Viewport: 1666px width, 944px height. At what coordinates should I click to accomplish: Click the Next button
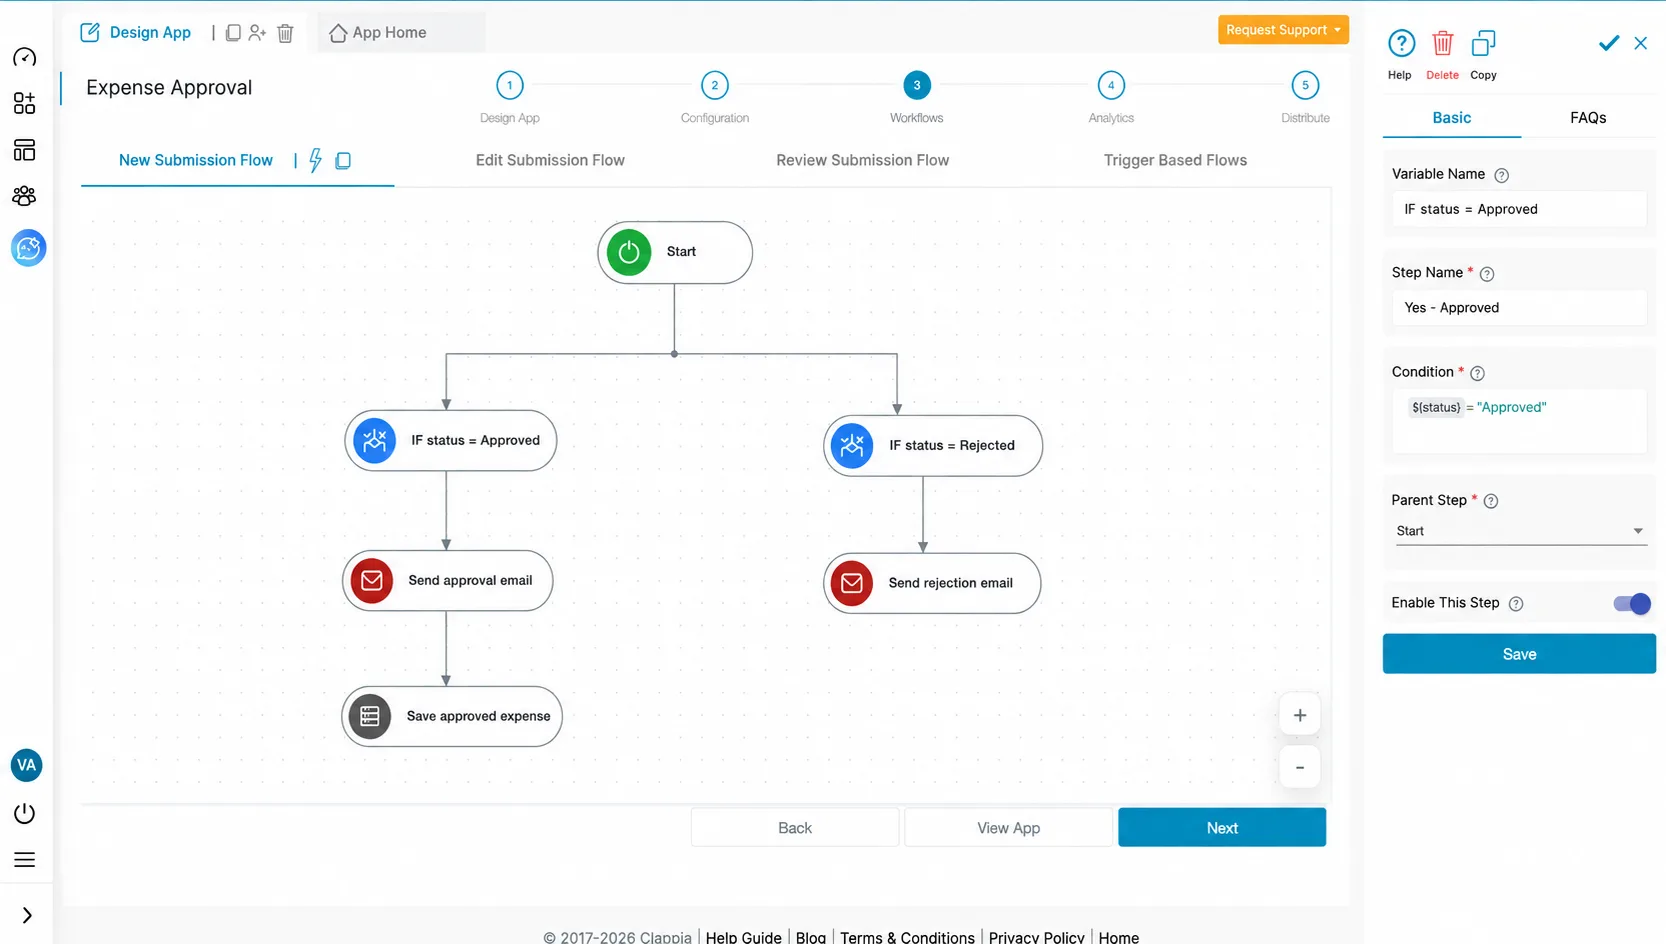[x=1222, y=828]
